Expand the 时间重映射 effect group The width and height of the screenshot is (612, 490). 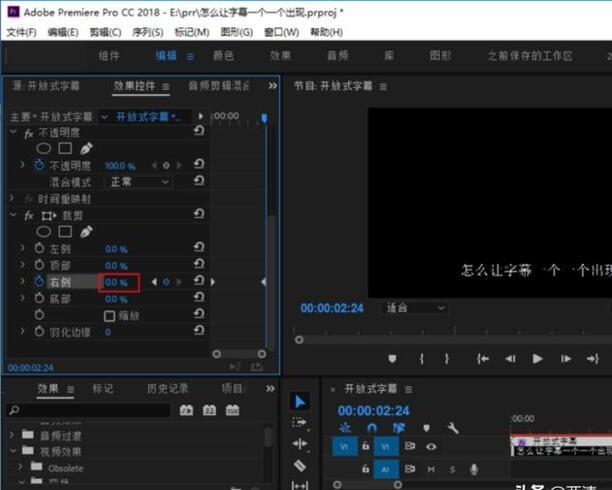pyautogui.click(x=12, y=198)
